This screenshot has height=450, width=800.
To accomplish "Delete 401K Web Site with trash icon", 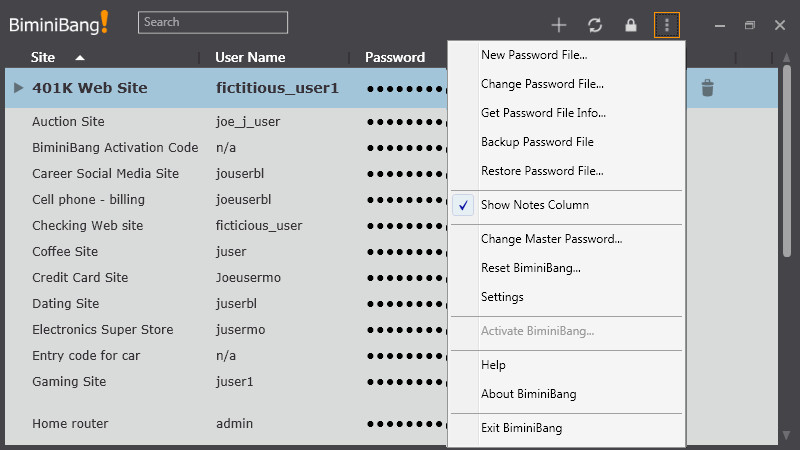I will tap(707, 88).
